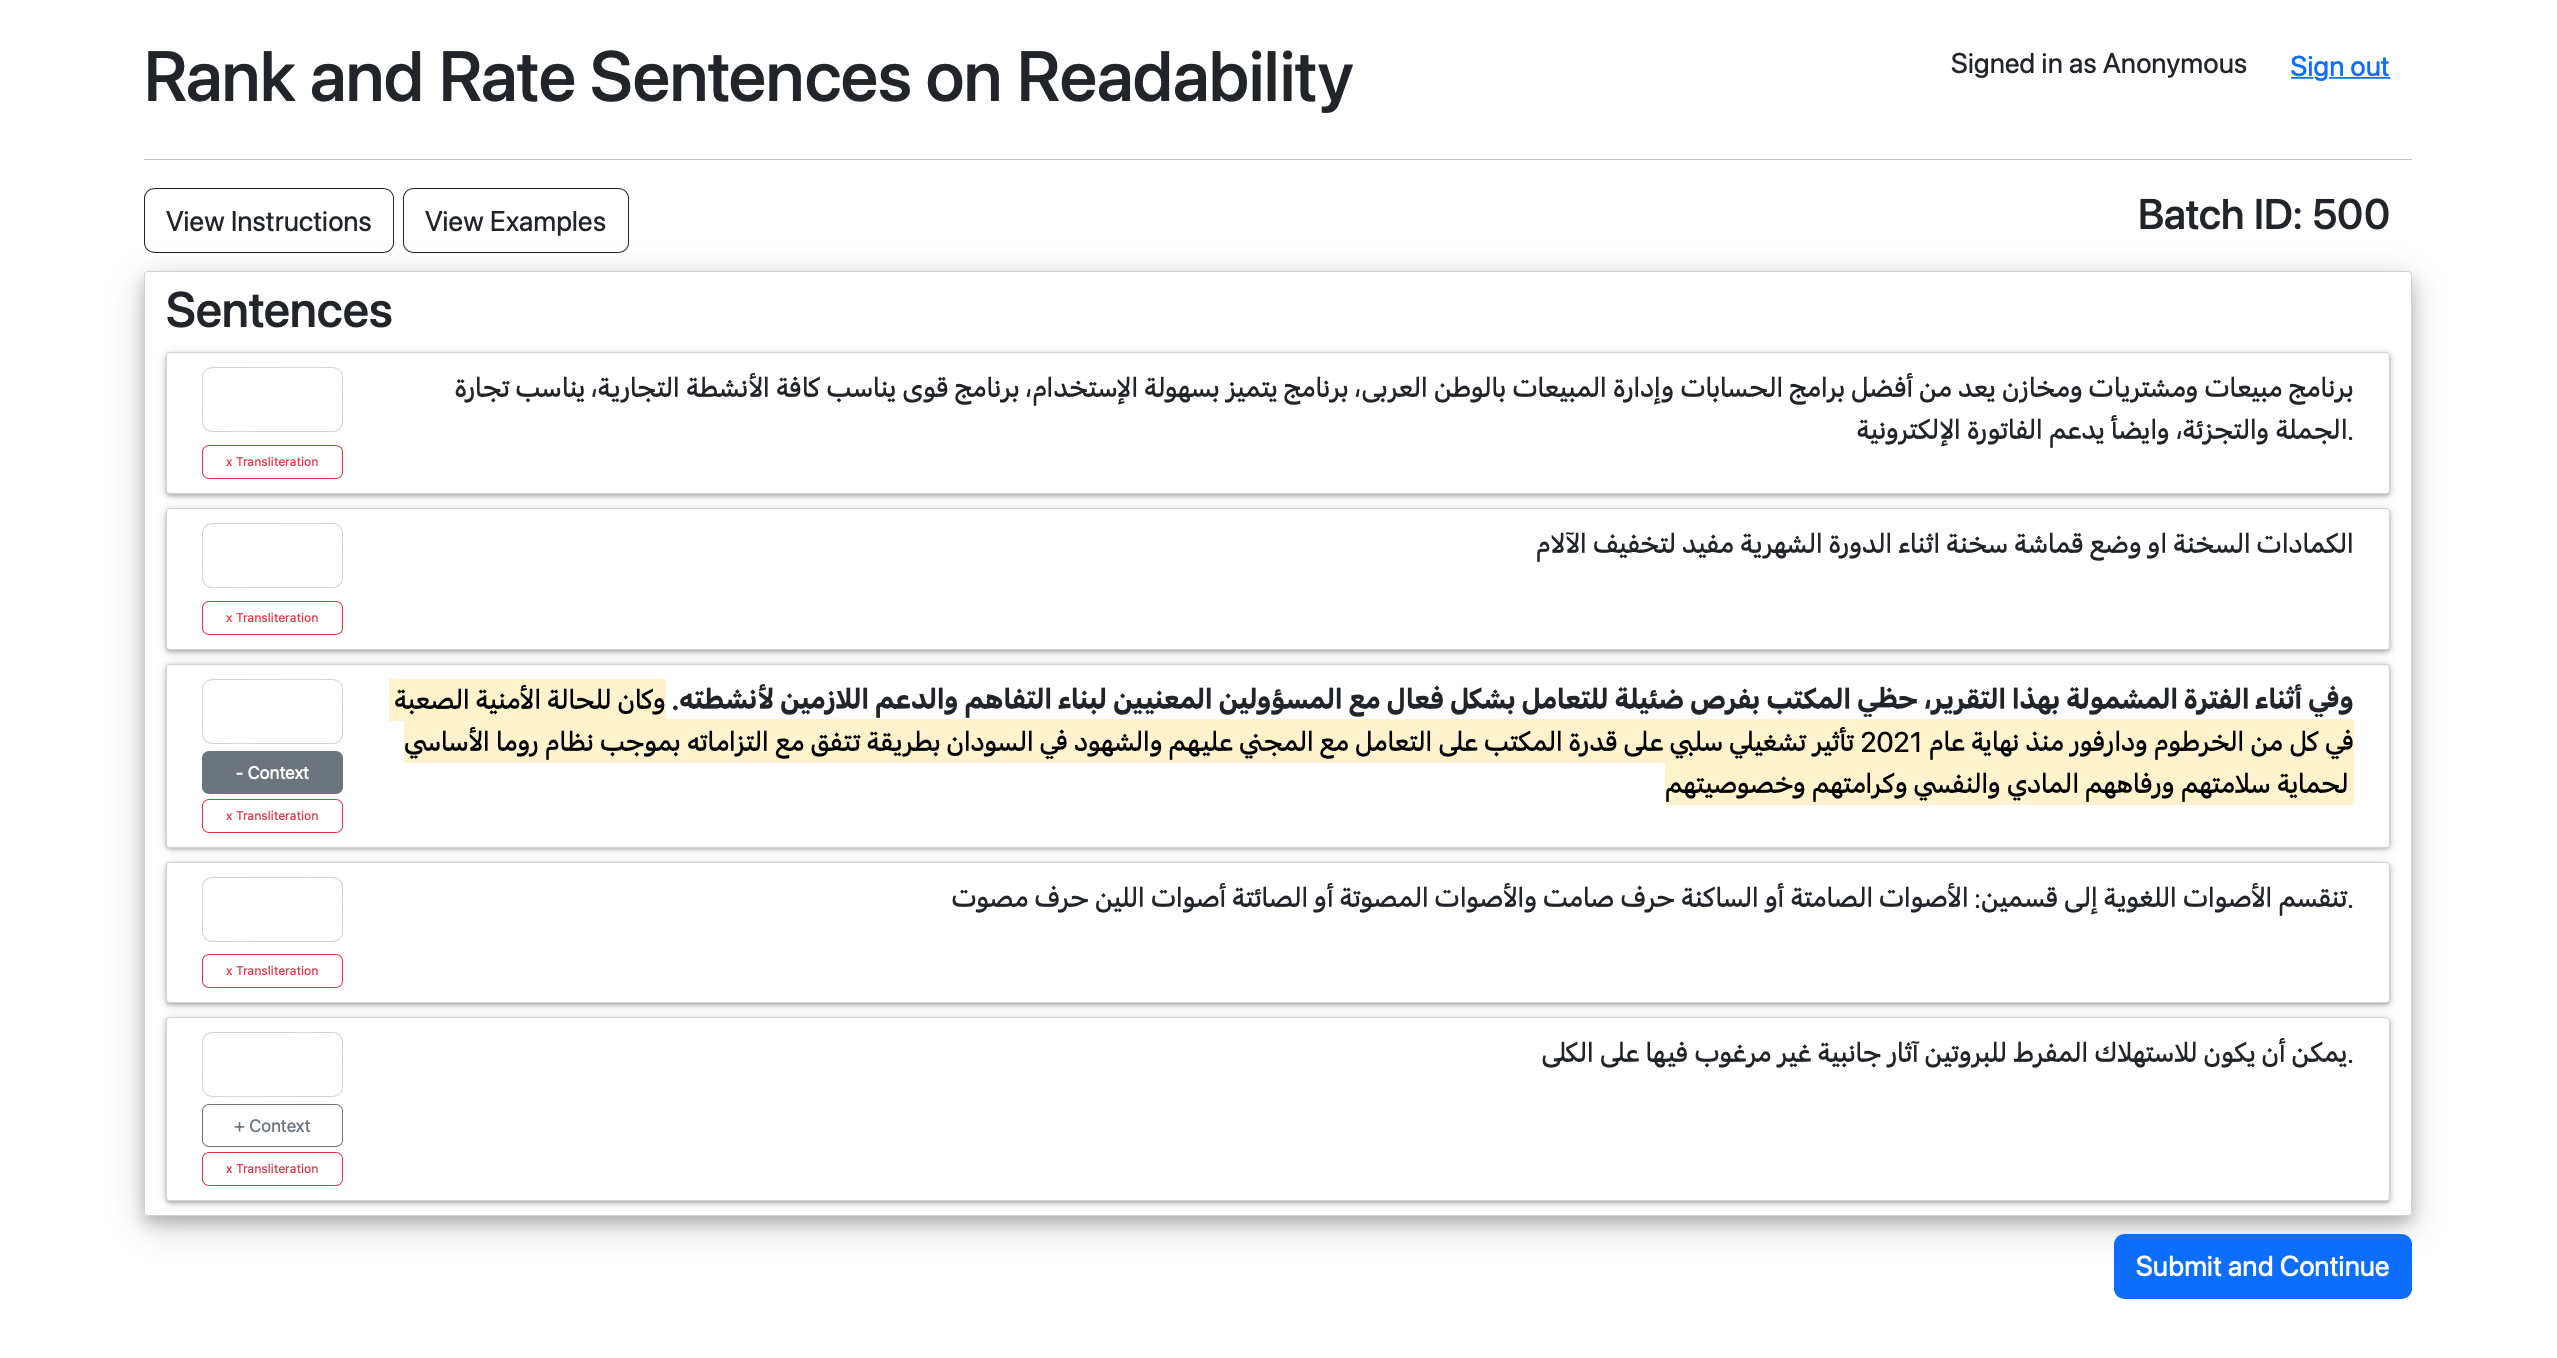The width and height of the screenshot is (2557, 1358).
Task: Click the sentence about linguistic sounds
Action: [1650, 899]
